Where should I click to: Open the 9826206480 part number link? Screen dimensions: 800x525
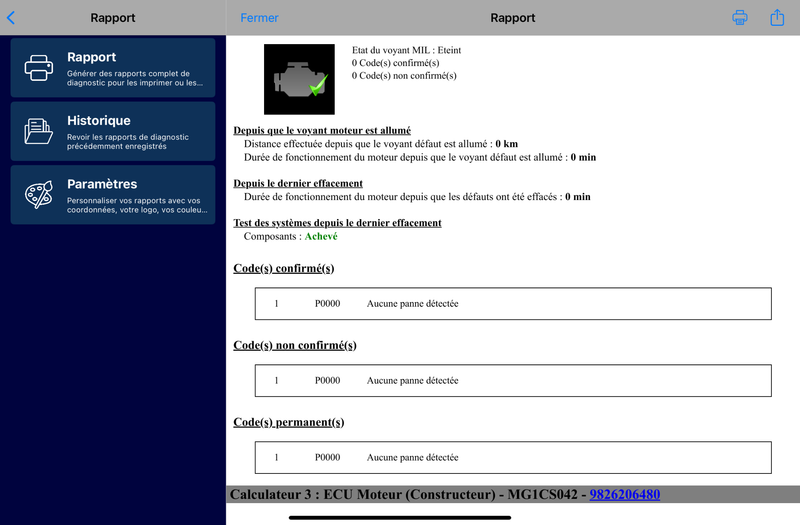pos(624,495)
